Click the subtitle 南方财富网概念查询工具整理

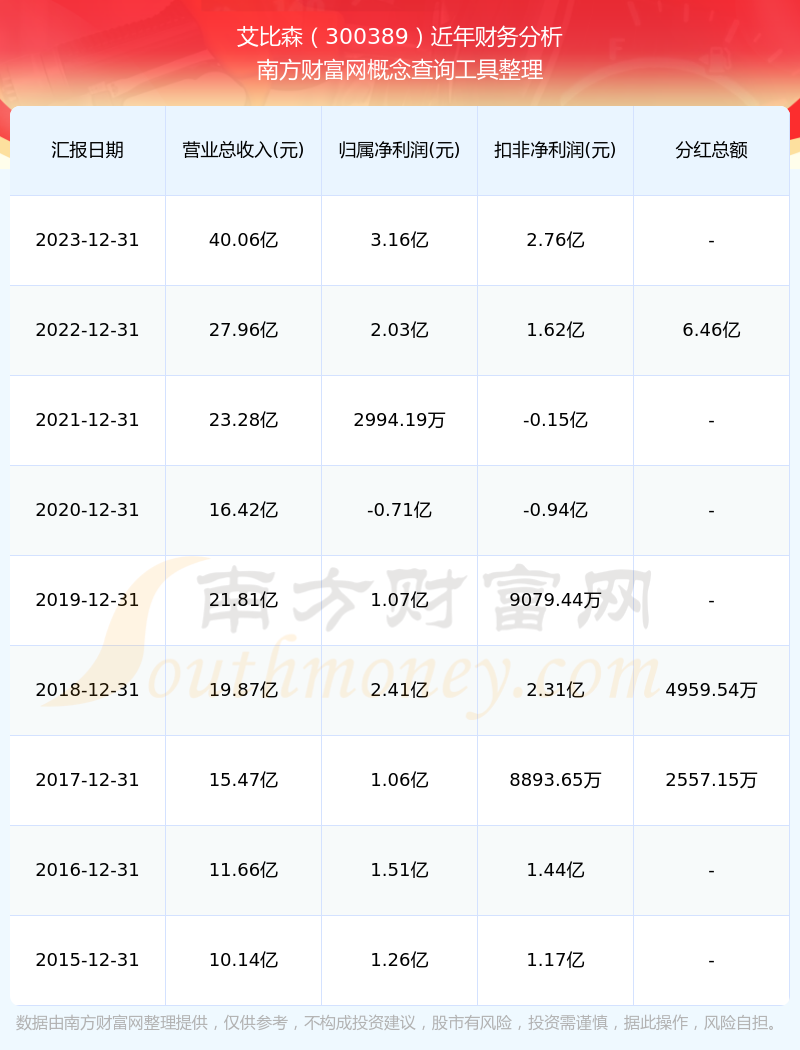click(400, 70)
